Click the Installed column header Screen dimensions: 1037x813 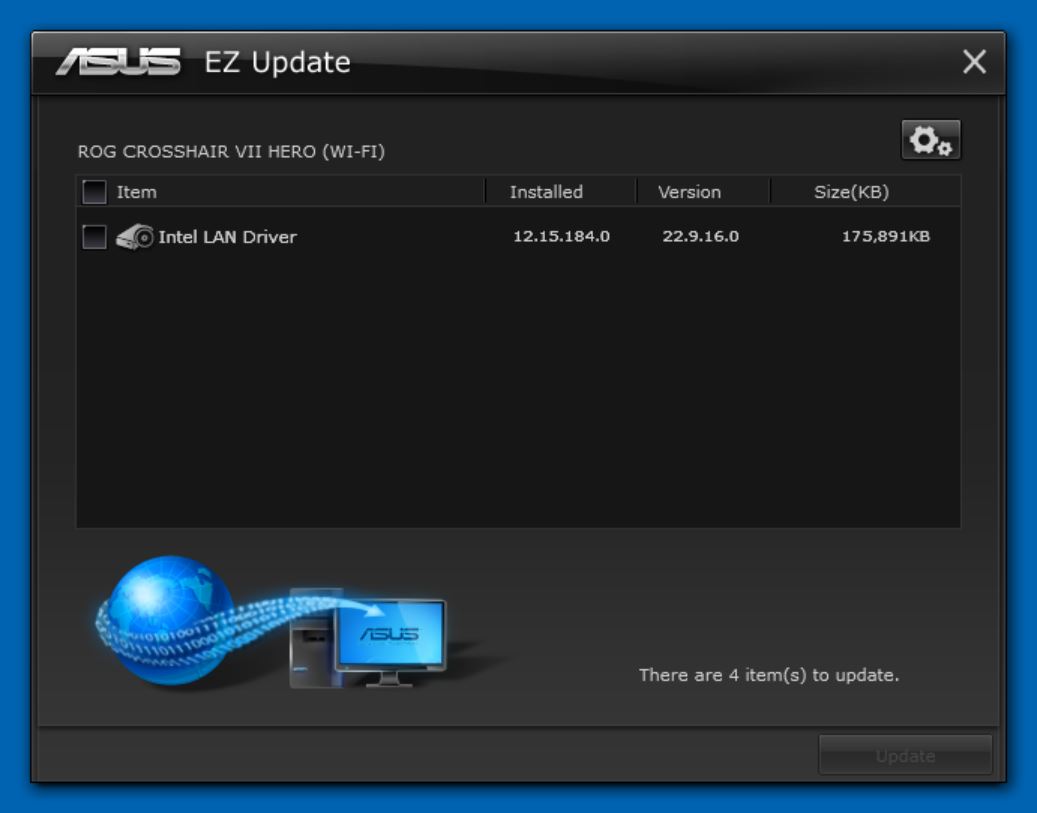pos(546,192)
